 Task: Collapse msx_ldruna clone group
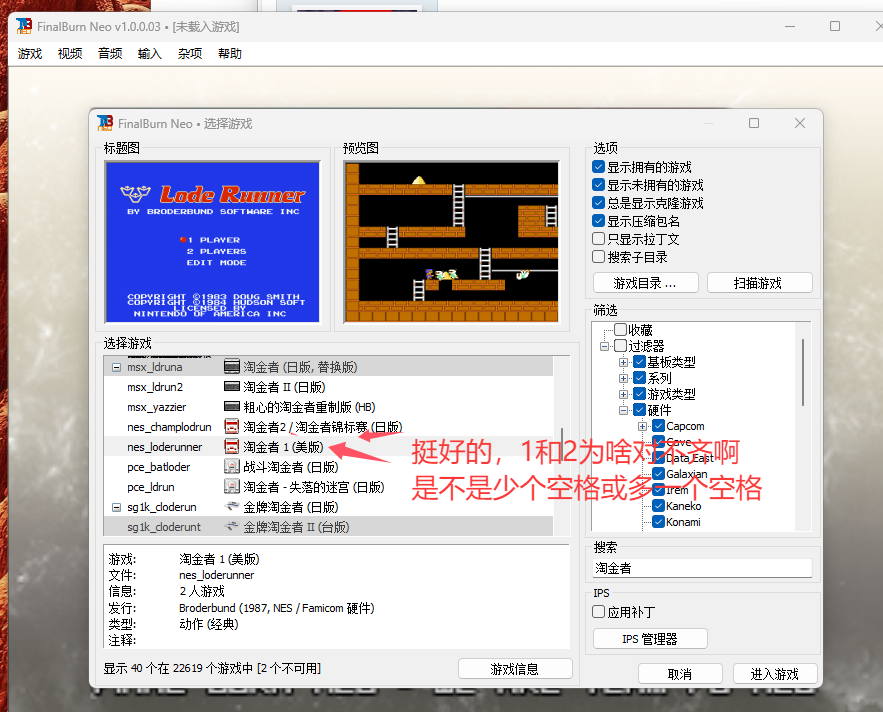click(116, 367)
